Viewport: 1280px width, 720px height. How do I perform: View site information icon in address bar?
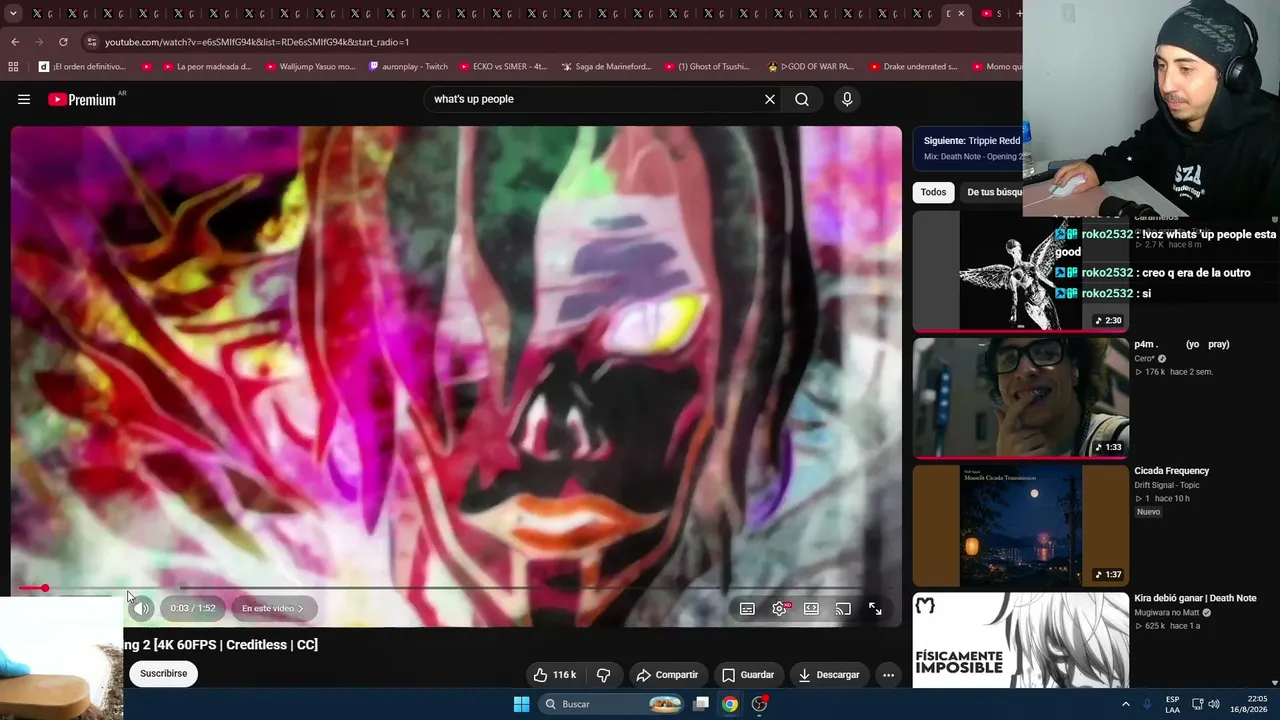91,42
